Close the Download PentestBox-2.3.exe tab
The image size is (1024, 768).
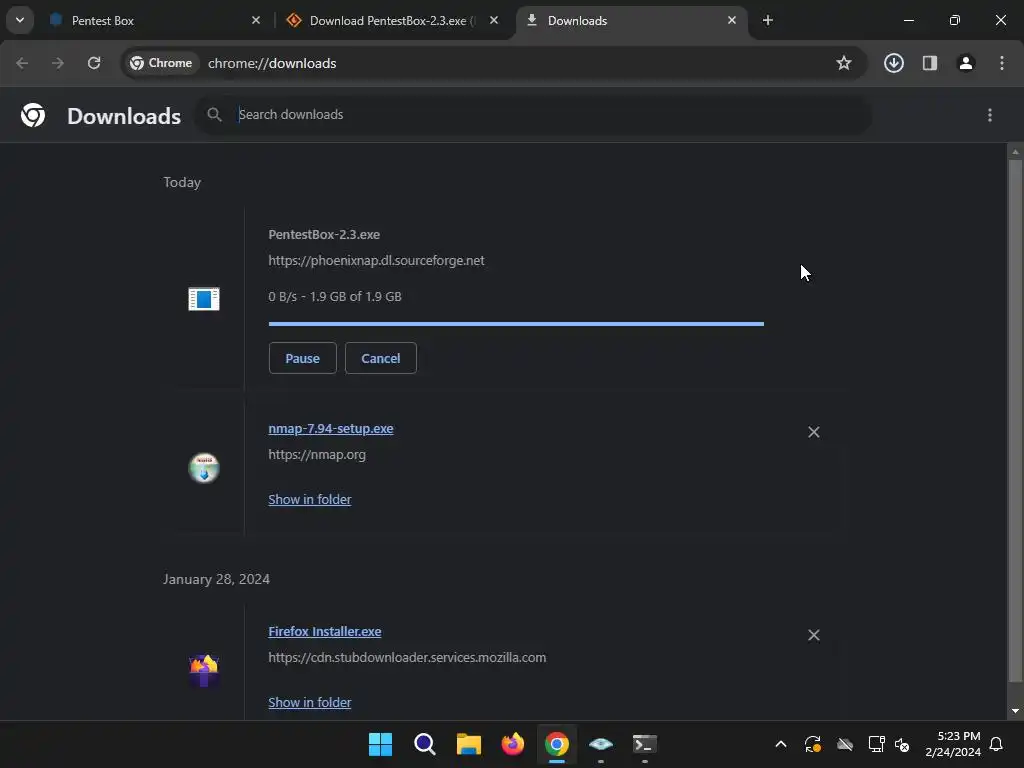click(494, 20)
